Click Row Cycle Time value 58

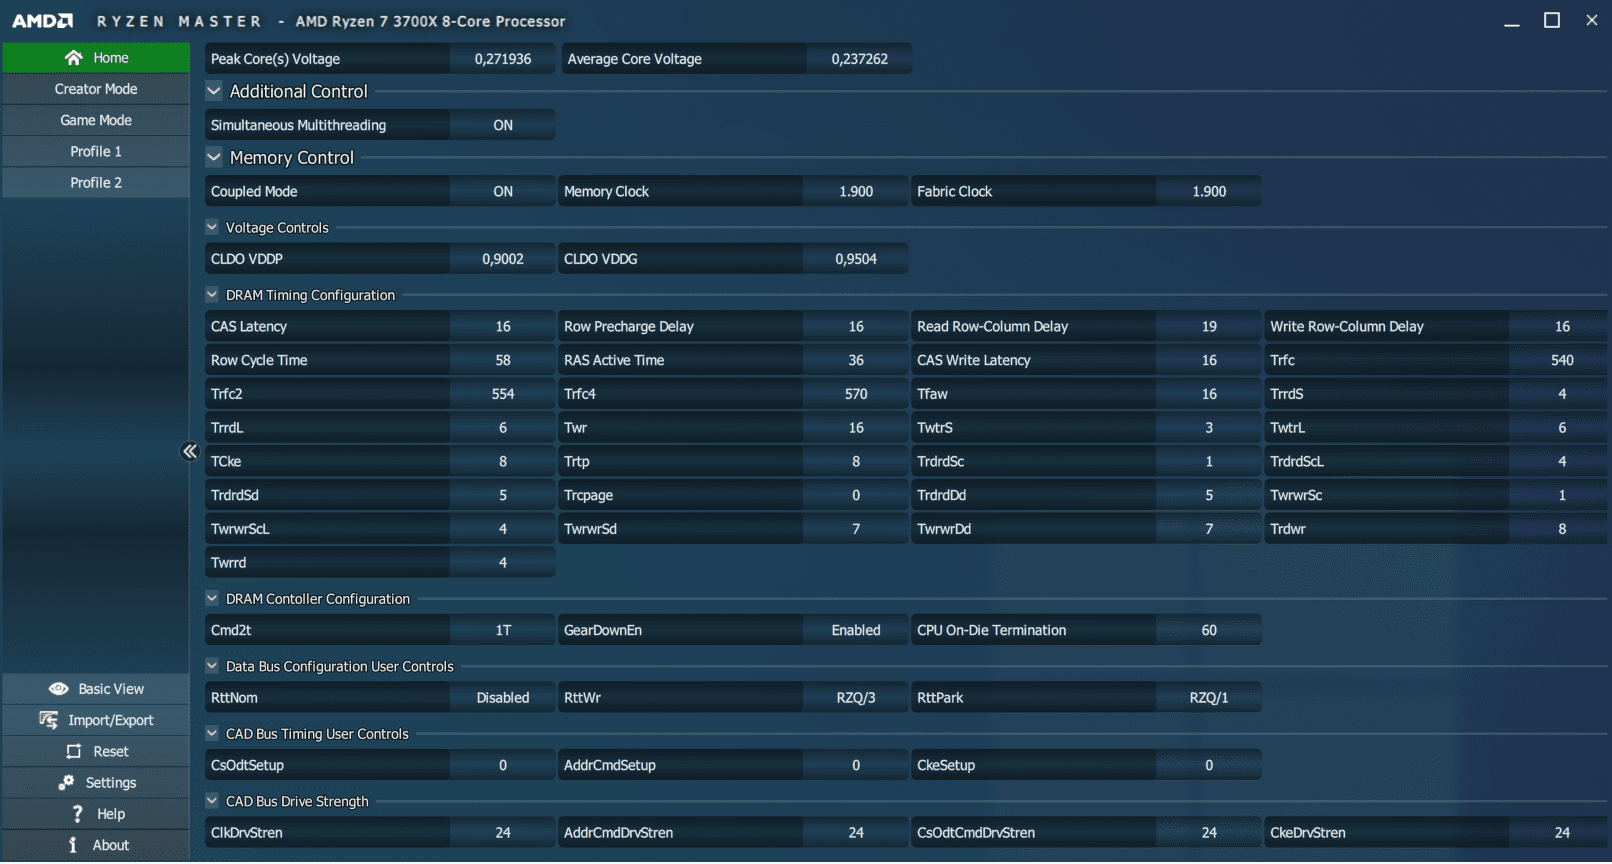click(503, 360)
